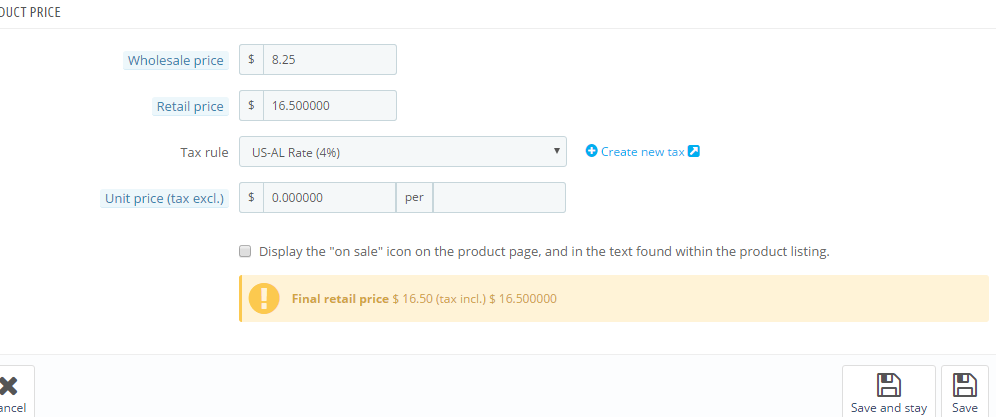Click the Unit price (tax excl.) label

point(165,199)
